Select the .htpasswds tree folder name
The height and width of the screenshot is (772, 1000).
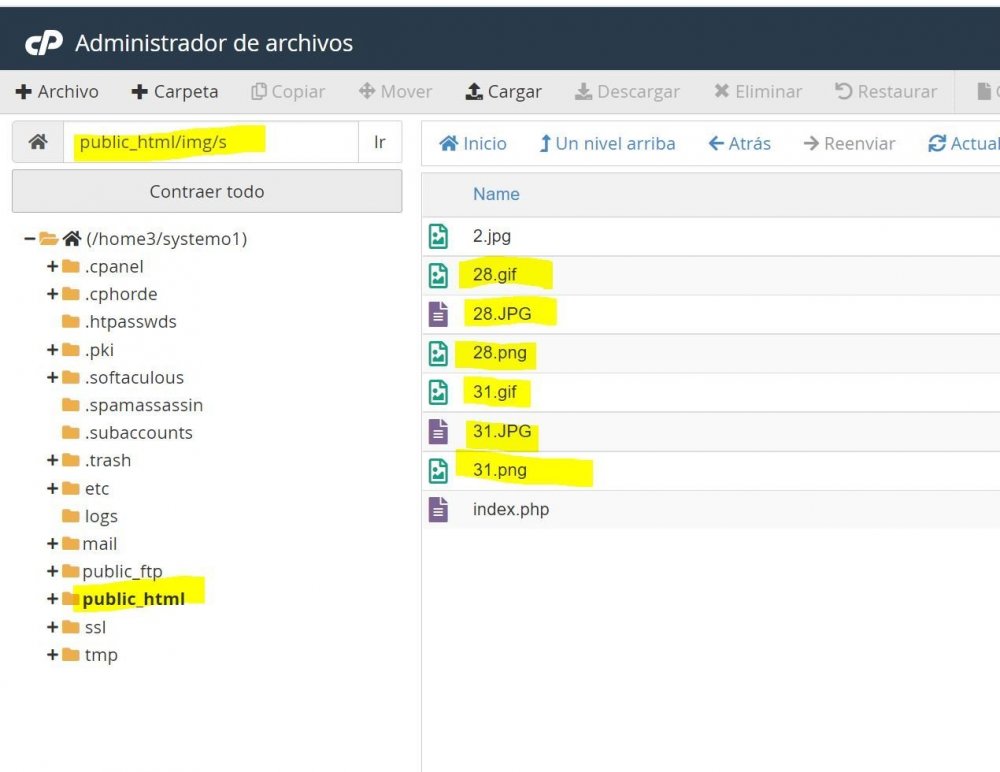(130, 322)
